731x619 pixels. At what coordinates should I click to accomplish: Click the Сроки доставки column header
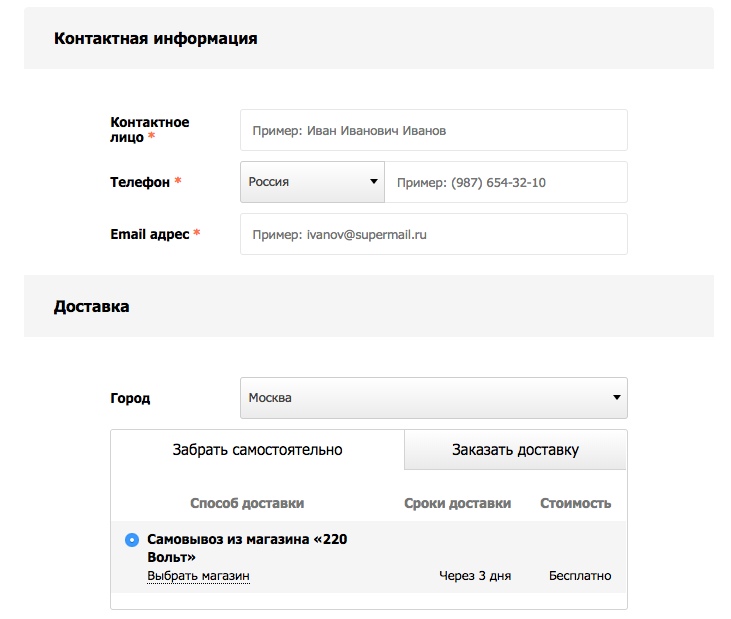tap(457, 503)
